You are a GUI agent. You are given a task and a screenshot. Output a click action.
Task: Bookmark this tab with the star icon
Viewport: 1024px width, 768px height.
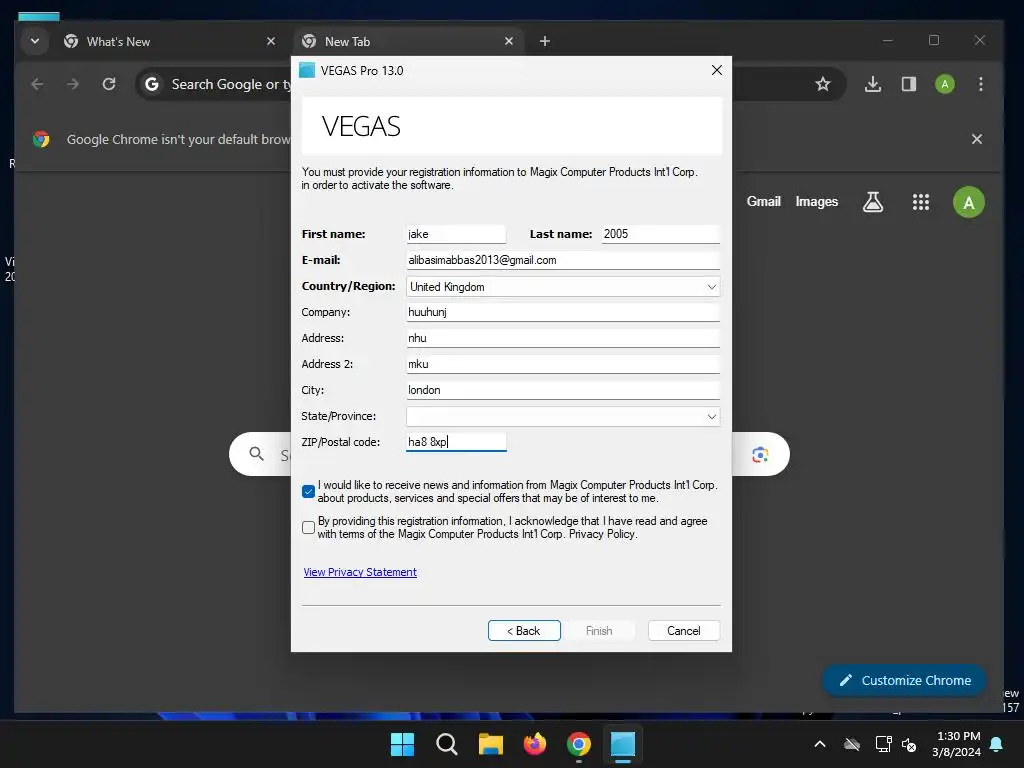click(x=823, y=84)
